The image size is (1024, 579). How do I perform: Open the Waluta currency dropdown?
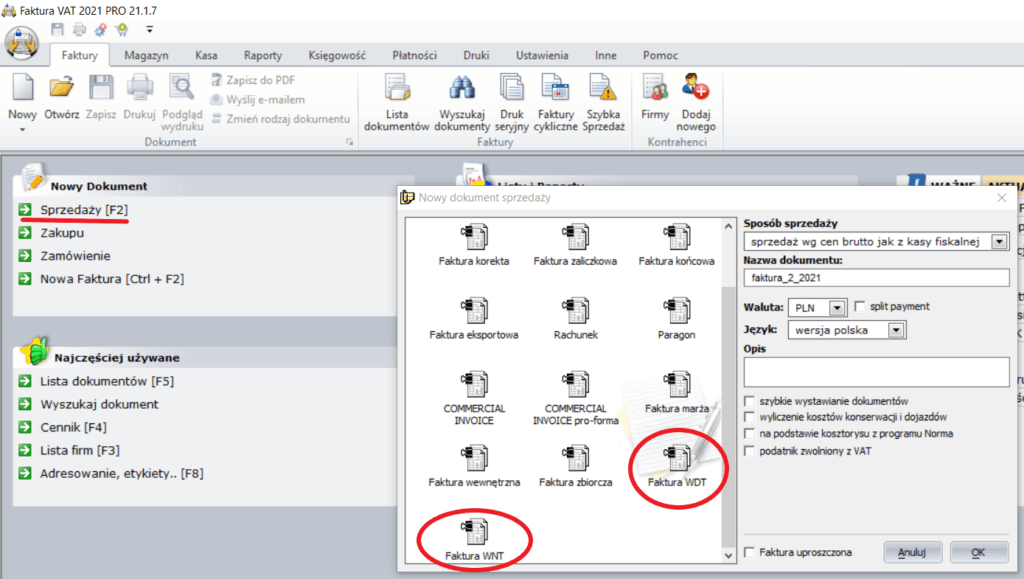pyautogui.click(x=838, y=307)
